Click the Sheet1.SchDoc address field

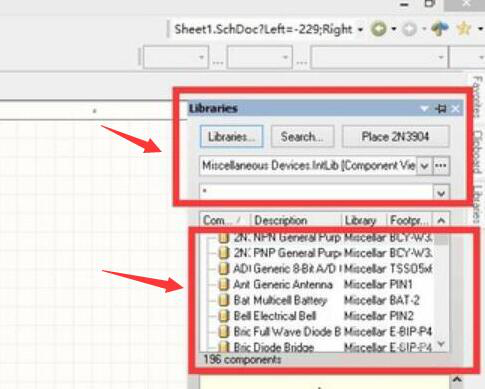point(263,29)
